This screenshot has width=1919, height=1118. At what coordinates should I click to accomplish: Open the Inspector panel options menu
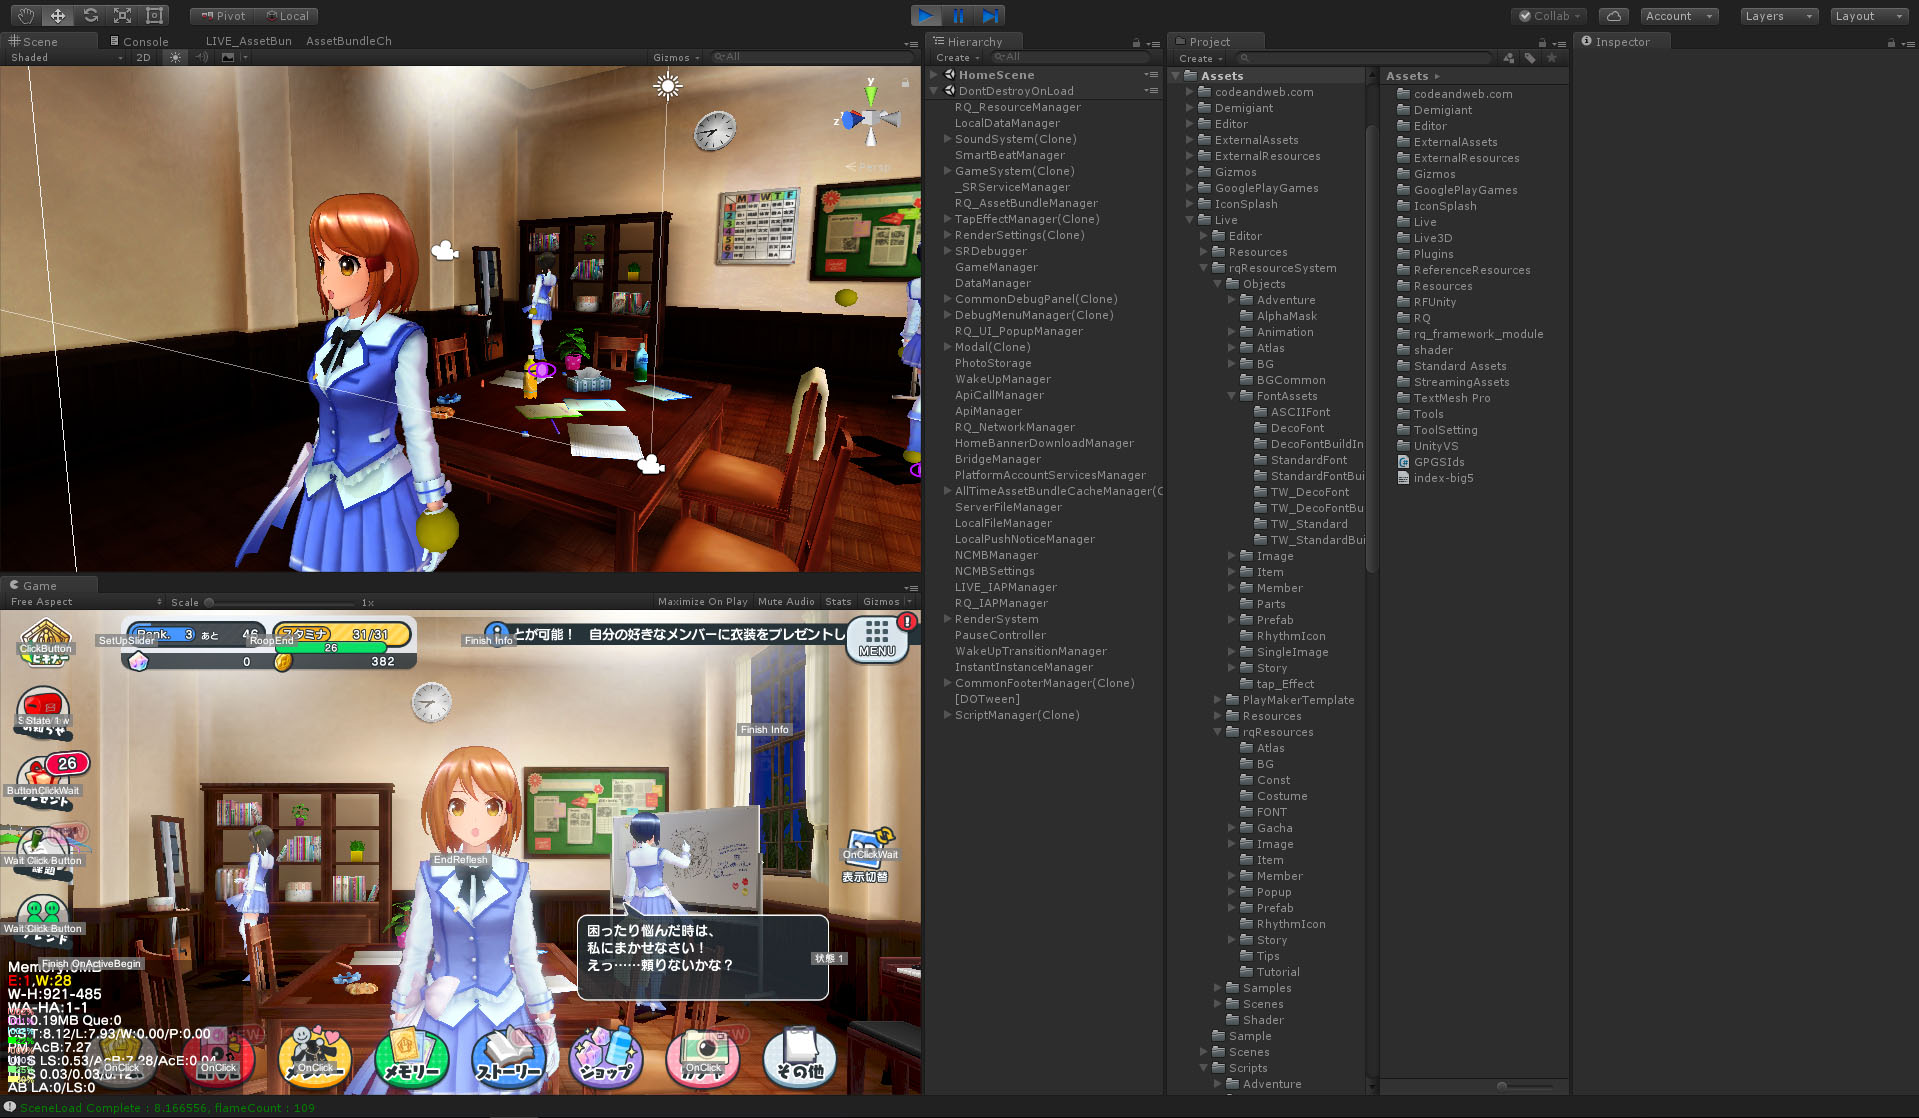[1908, 43]
